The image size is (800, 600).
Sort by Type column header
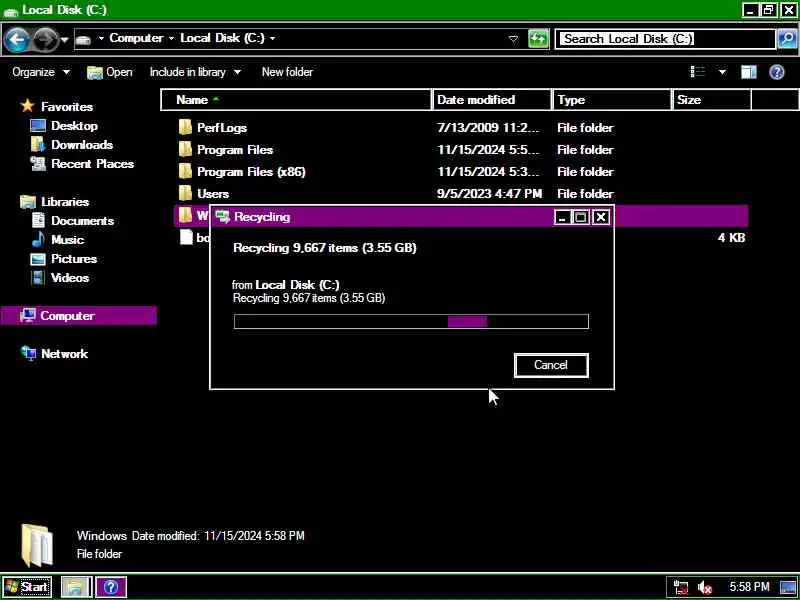click(x=612, y=100)
